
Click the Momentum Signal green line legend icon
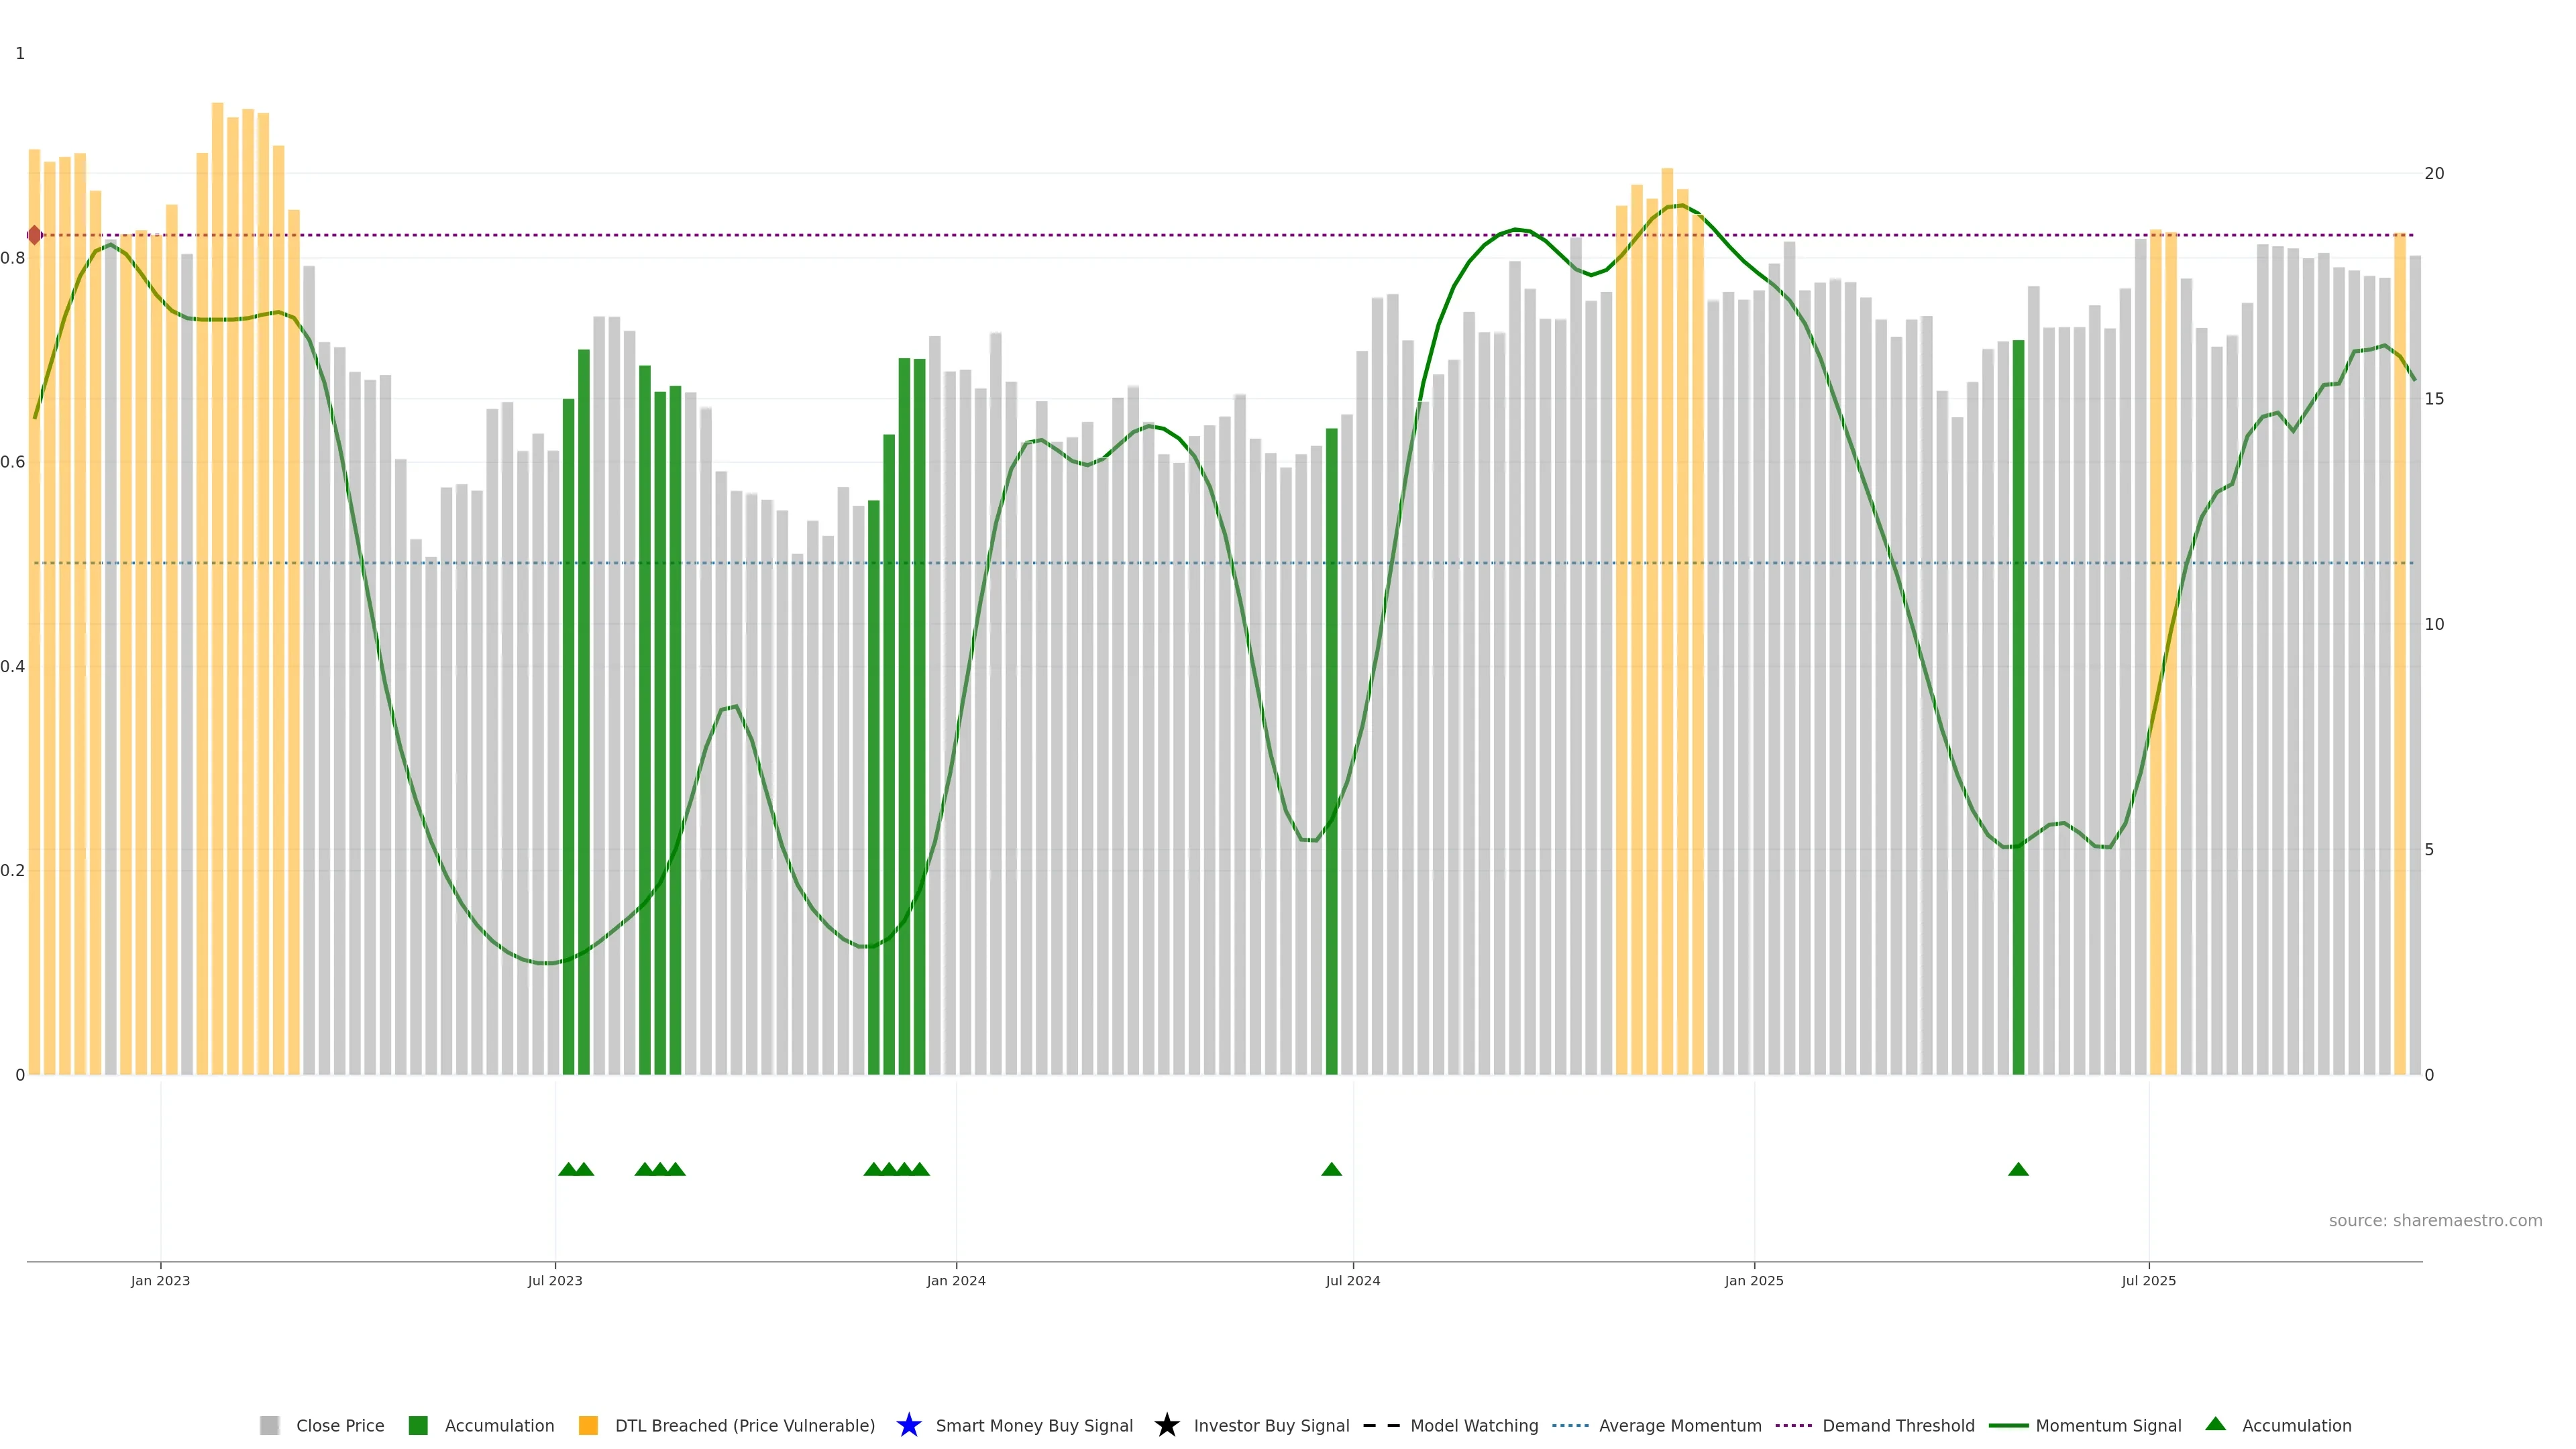(2008, 1425)
